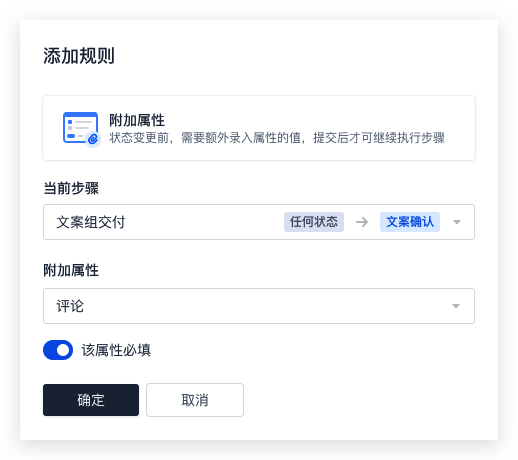Click the 附加属性 field label above 评论
The width and height of the screenshot is (518, 460).
(x=71, y=270)
